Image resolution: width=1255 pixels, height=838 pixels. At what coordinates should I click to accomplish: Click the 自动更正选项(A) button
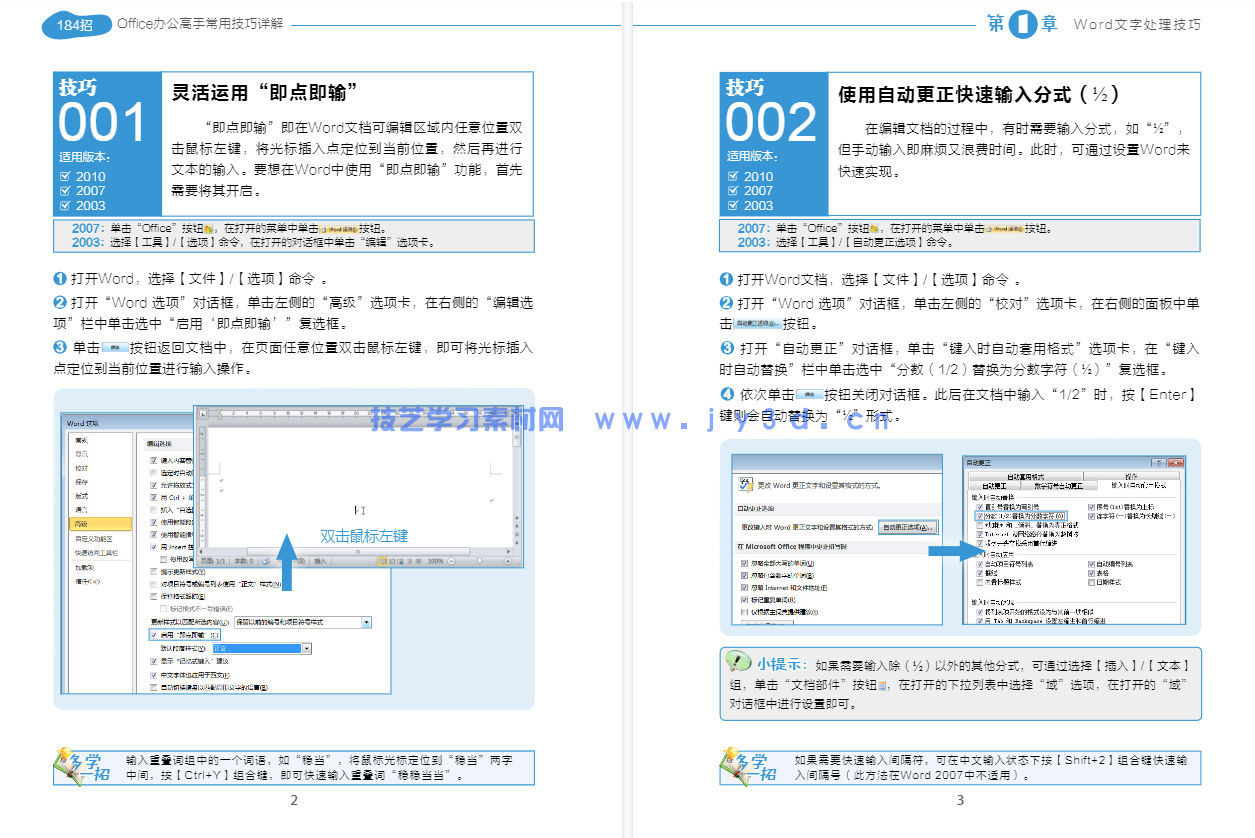tap(908, 527)
